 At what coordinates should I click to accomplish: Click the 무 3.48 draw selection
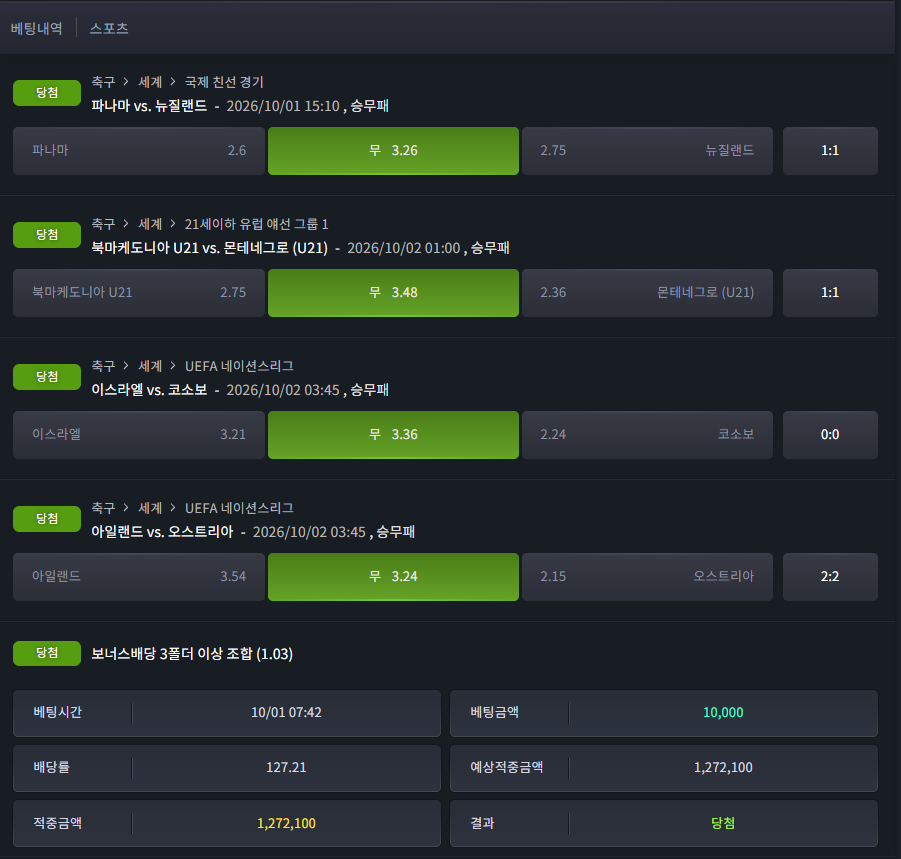393,292
